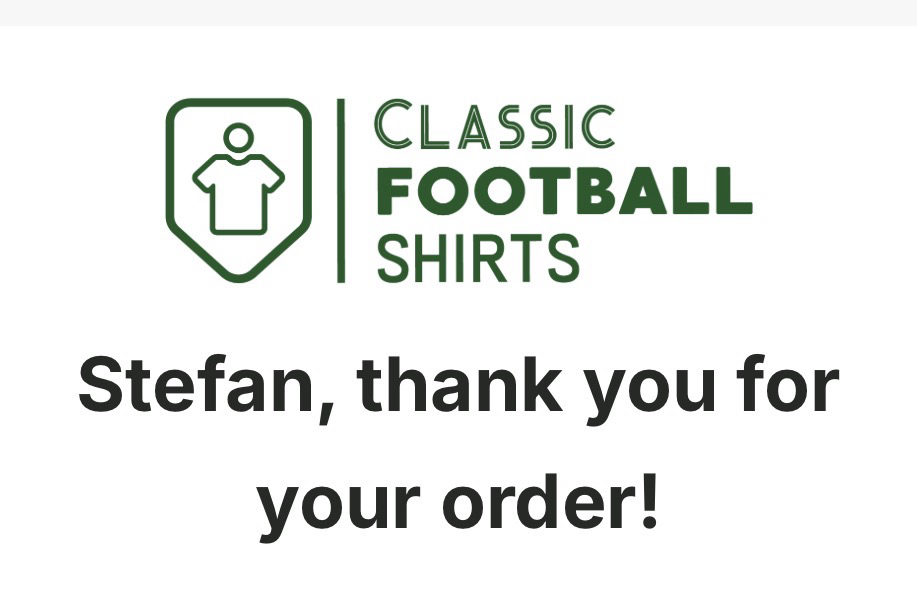This screenshot has width=917, height=602.
Task: Click the word Classic in the logo
Action: [x=494, y=126]
